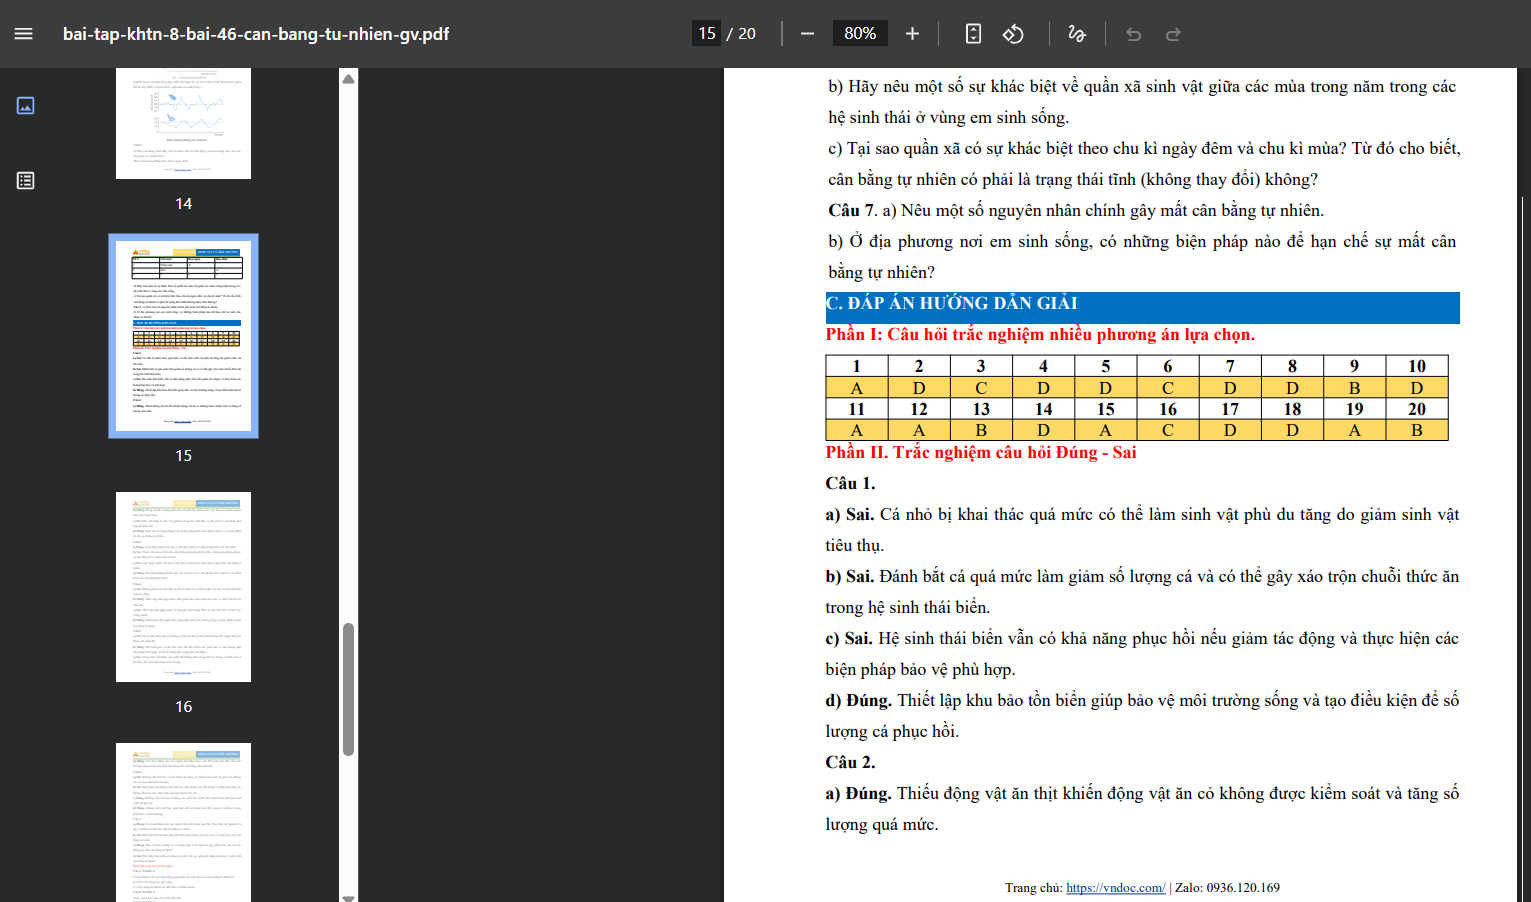Open page 14 thumbnail

point(183,123)
